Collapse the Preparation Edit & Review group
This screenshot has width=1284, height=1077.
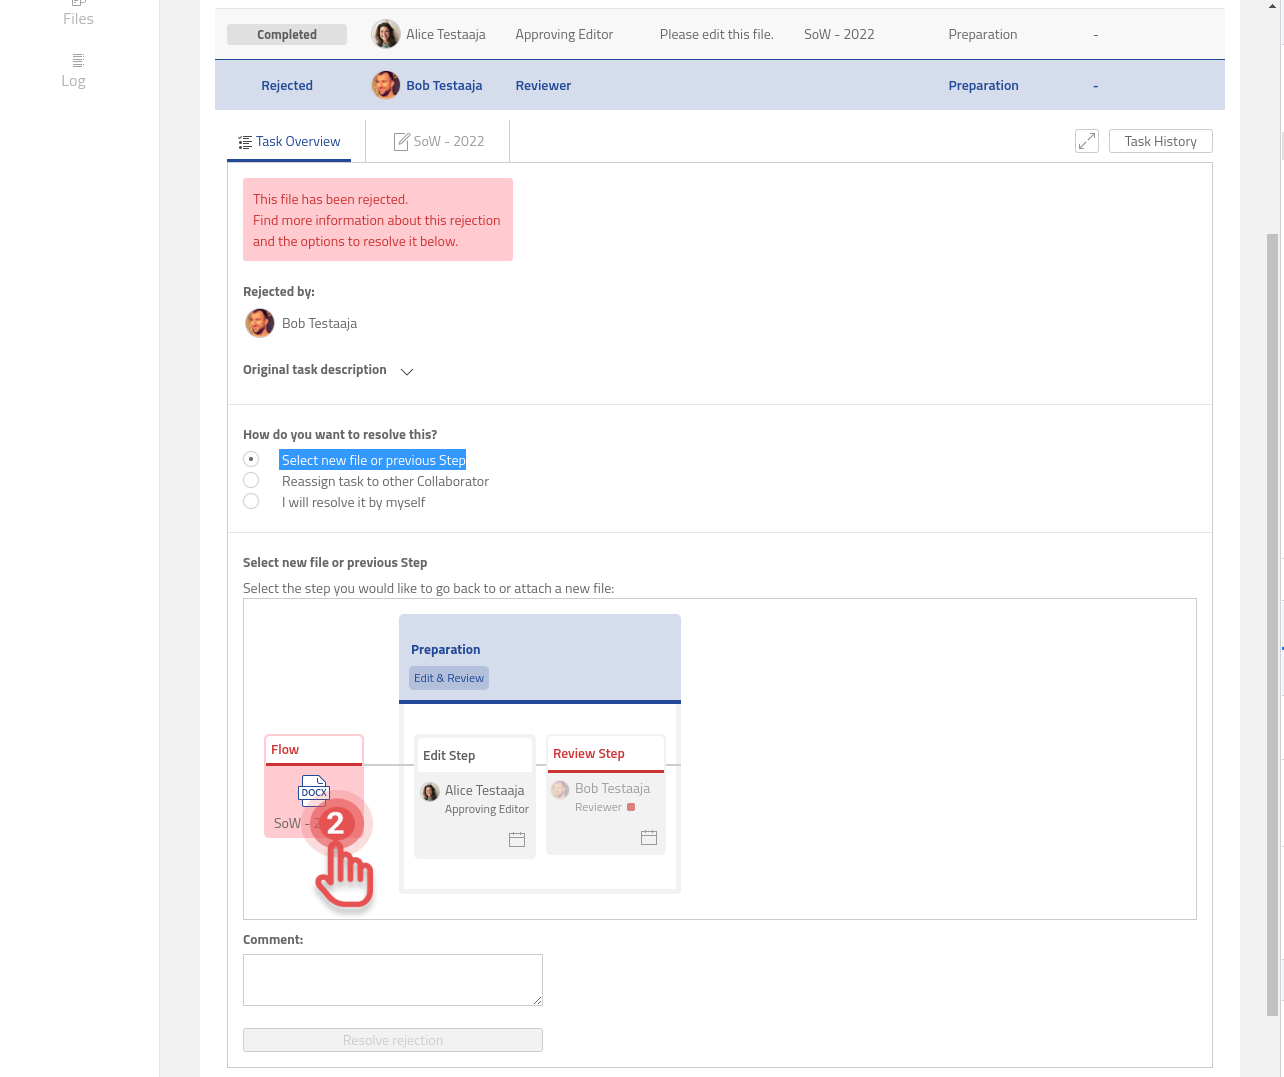click(447, 677)
